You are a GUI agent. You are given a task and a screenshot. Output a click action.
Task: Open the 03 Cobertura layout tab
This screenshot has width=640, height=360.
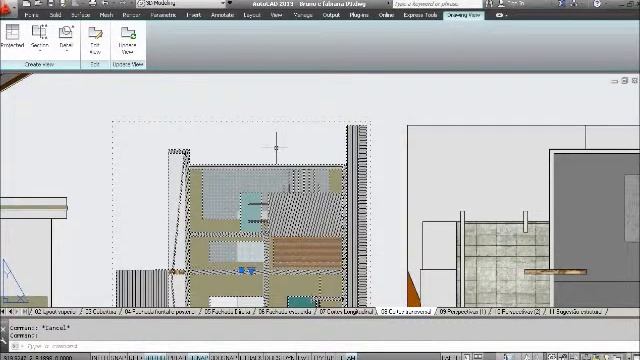tap(100, 312)
